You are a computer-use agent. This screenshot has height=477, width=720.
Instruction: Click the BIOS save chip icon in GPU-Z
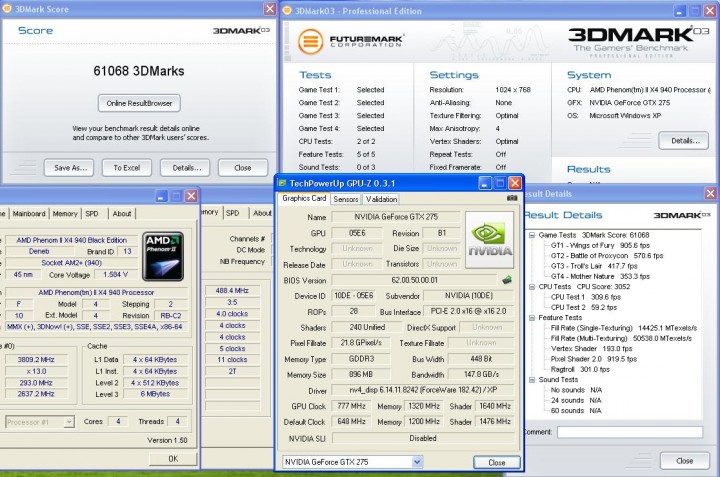506,280
